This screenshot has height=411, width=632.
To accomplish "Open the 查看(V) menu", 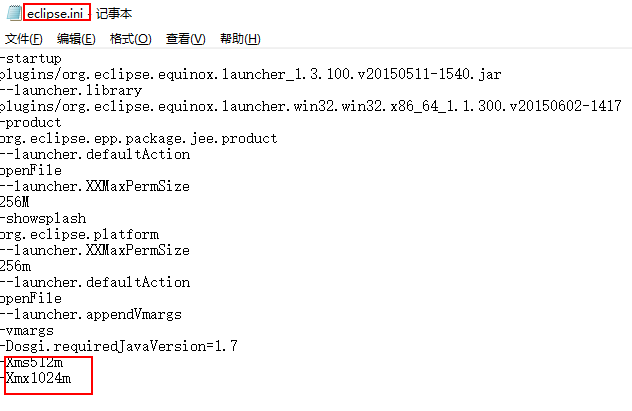I will pos(185,39).
